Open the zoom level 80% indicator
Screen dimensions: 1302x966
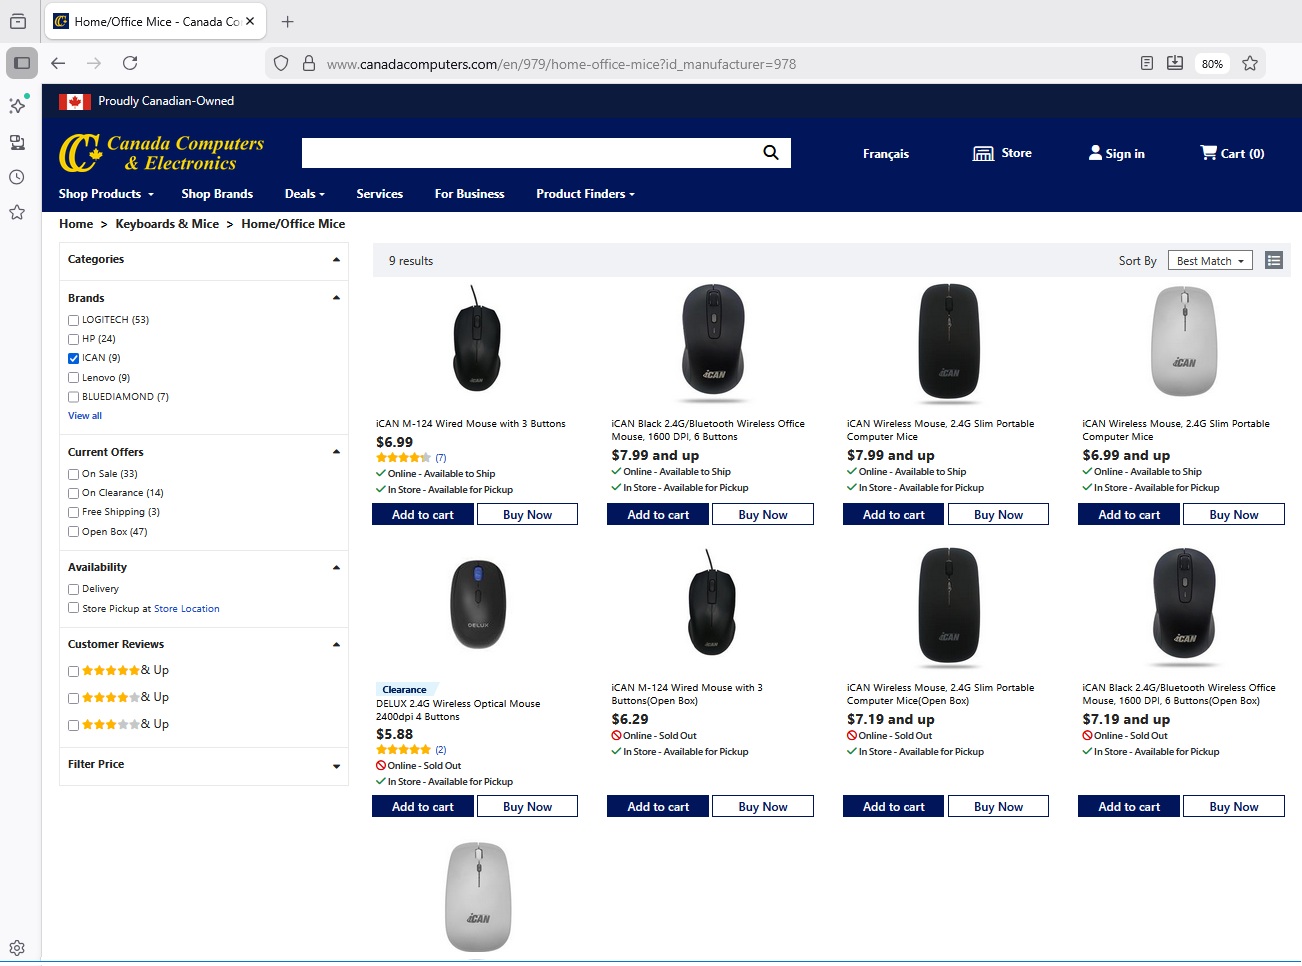pos(1212,64)
